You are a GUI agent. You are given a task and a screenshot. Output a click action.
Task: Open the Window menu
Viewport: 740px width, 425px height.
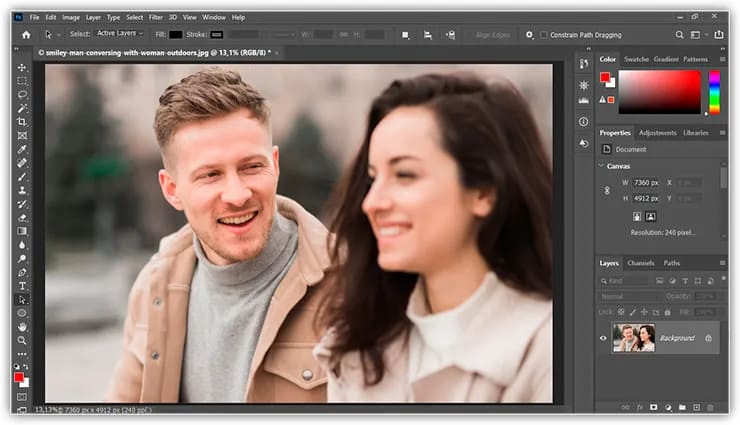click(x=214, y=17)
